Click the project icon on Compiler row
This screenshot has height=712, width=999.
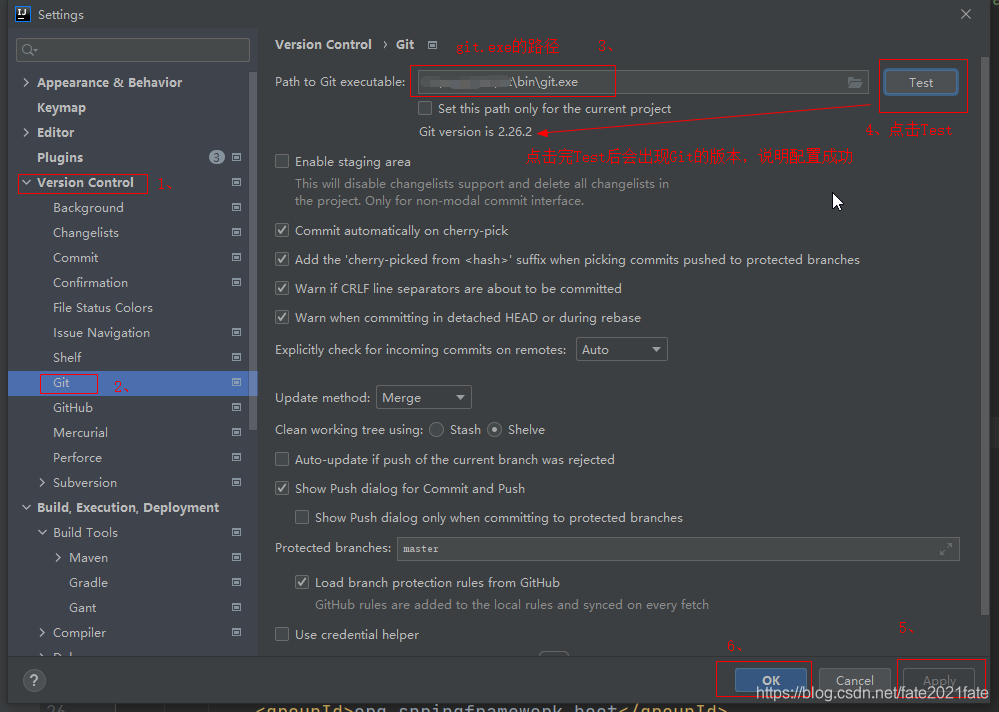tap(236, 632)
